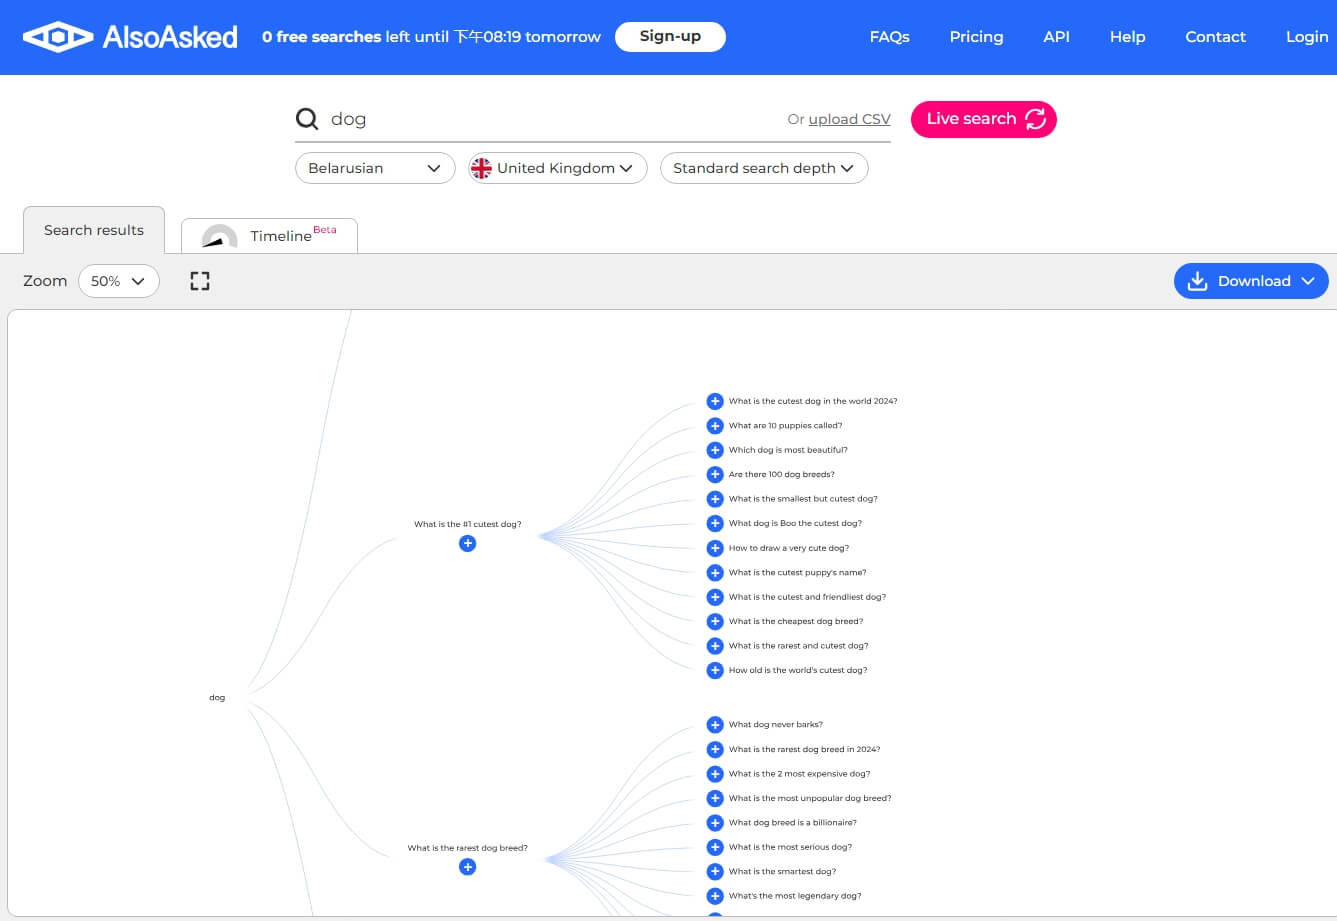Click the upload CSV link
The image size is (1337, 921).
click(849, 119)
